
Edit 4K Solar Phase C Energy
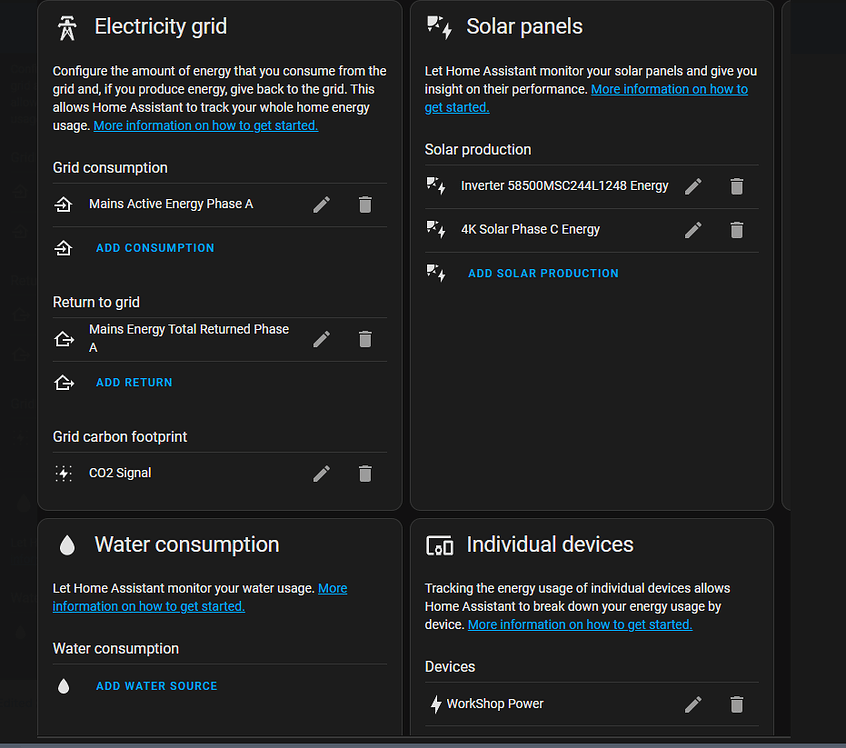click(x=693, y=230)
